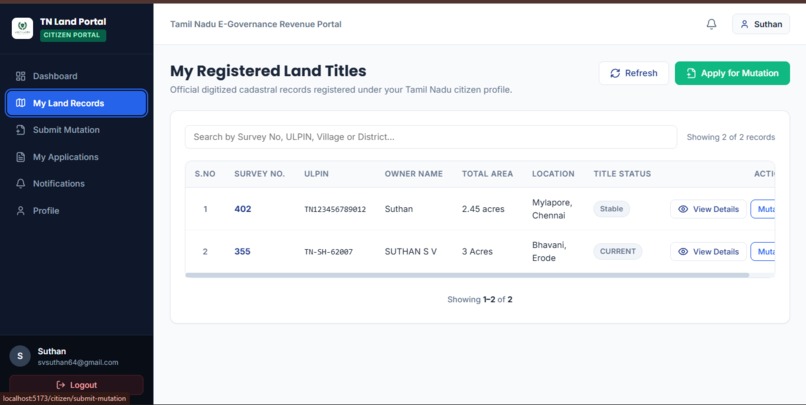The width and height of the screenshot is (806, 405).
Task: View details for survey number 355
Action: coord(708,251)
